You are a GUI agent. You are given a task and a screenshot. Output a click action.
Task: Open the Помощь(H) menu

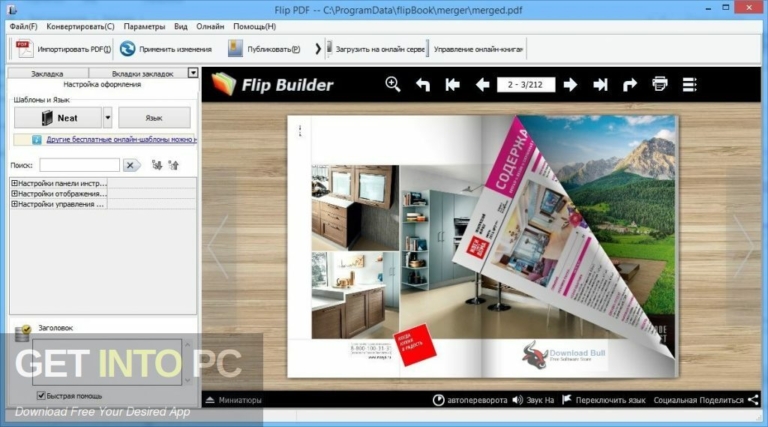point(254,26)
